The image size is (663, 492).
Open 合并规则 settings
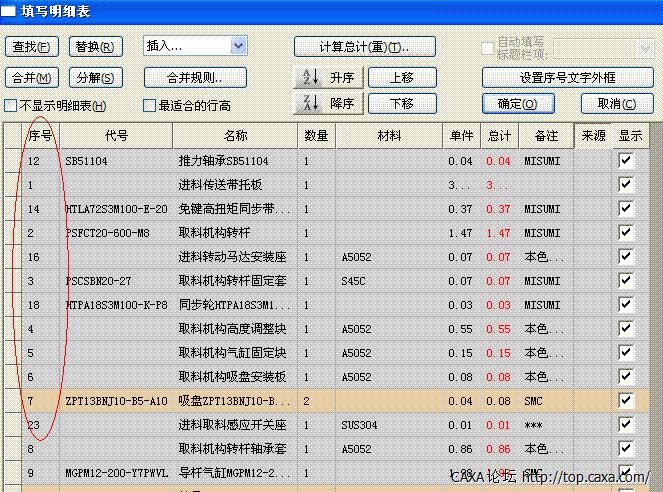pos(196,77)
